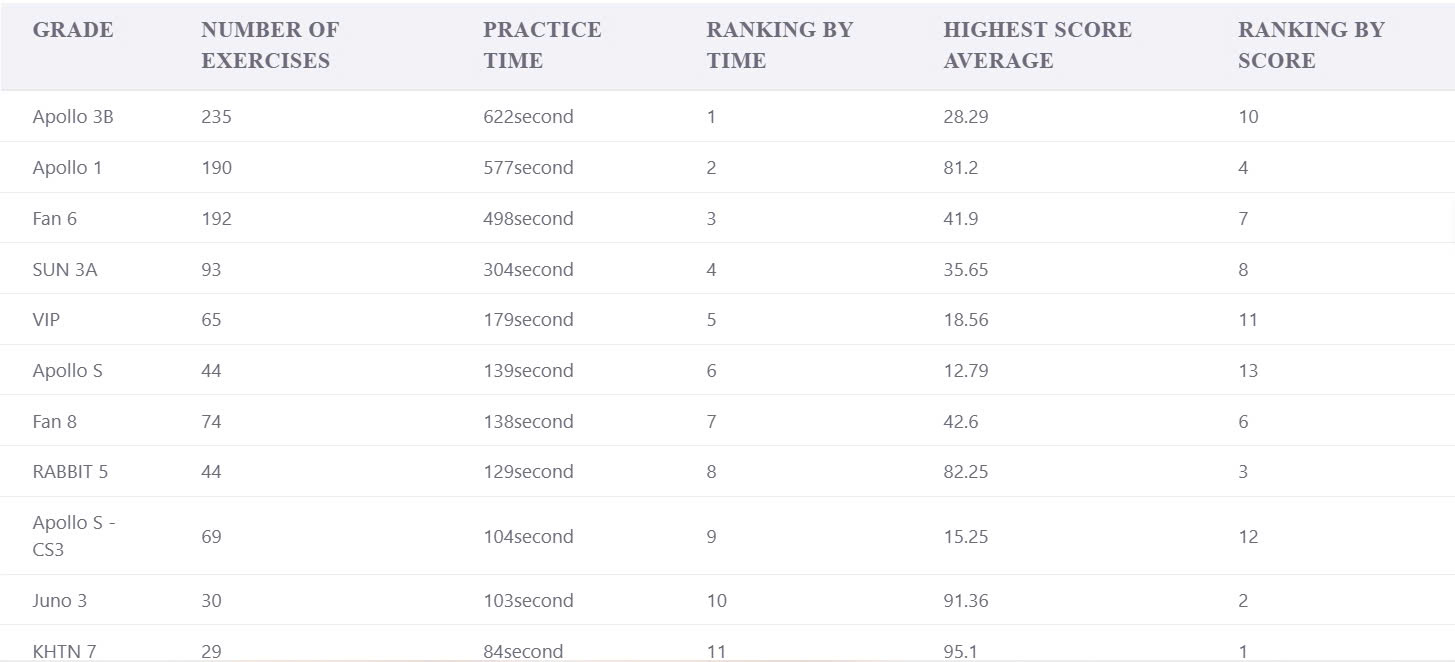The height and width of the screenshot is (662, 1455).
Task: Click the NUMBER OF EXERCISES column header
Action: pyautogui.click(x=270, y=45)
